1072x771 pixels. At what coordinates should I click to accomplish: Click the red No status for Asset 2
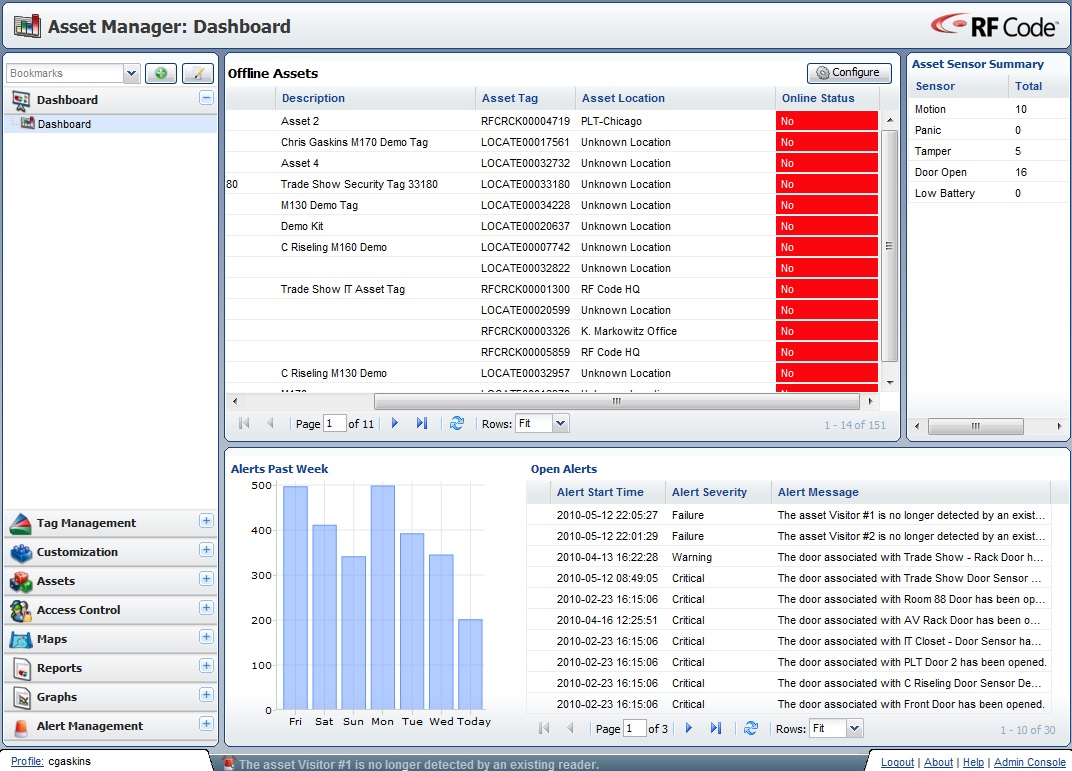click(827, 121)
